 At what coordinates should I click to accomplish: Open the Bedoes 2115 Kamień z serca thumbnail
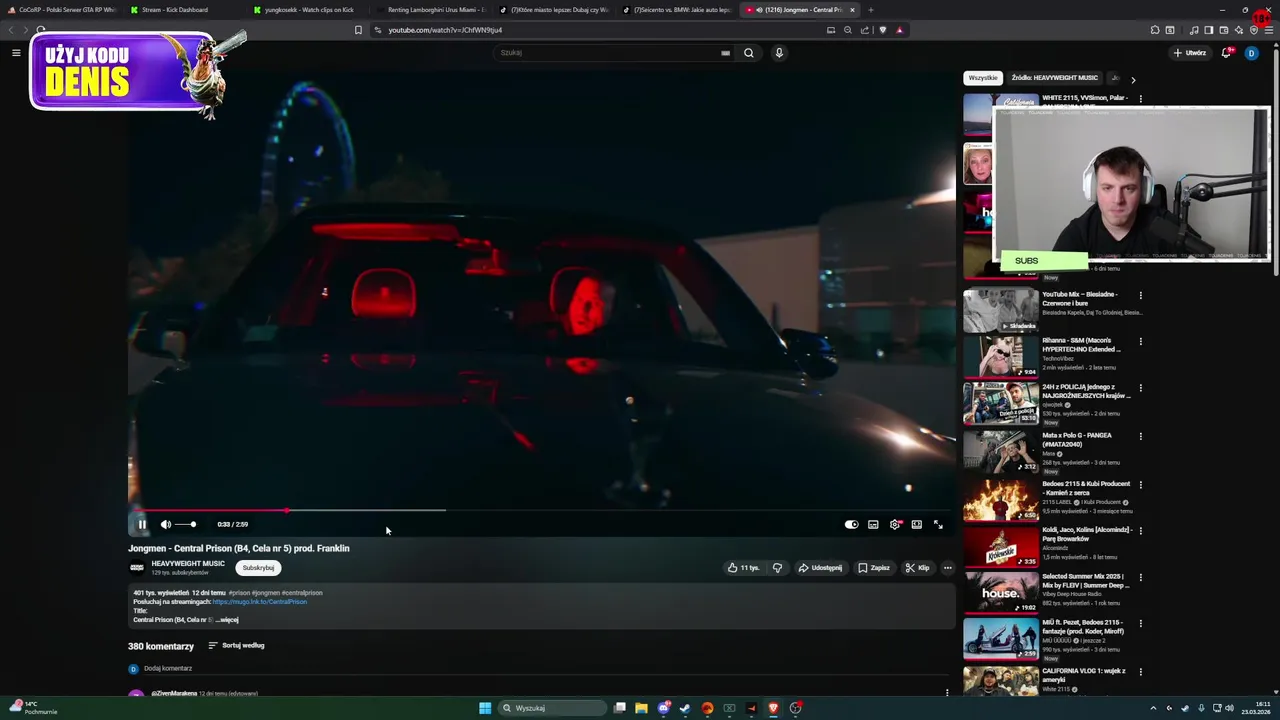1001,500
